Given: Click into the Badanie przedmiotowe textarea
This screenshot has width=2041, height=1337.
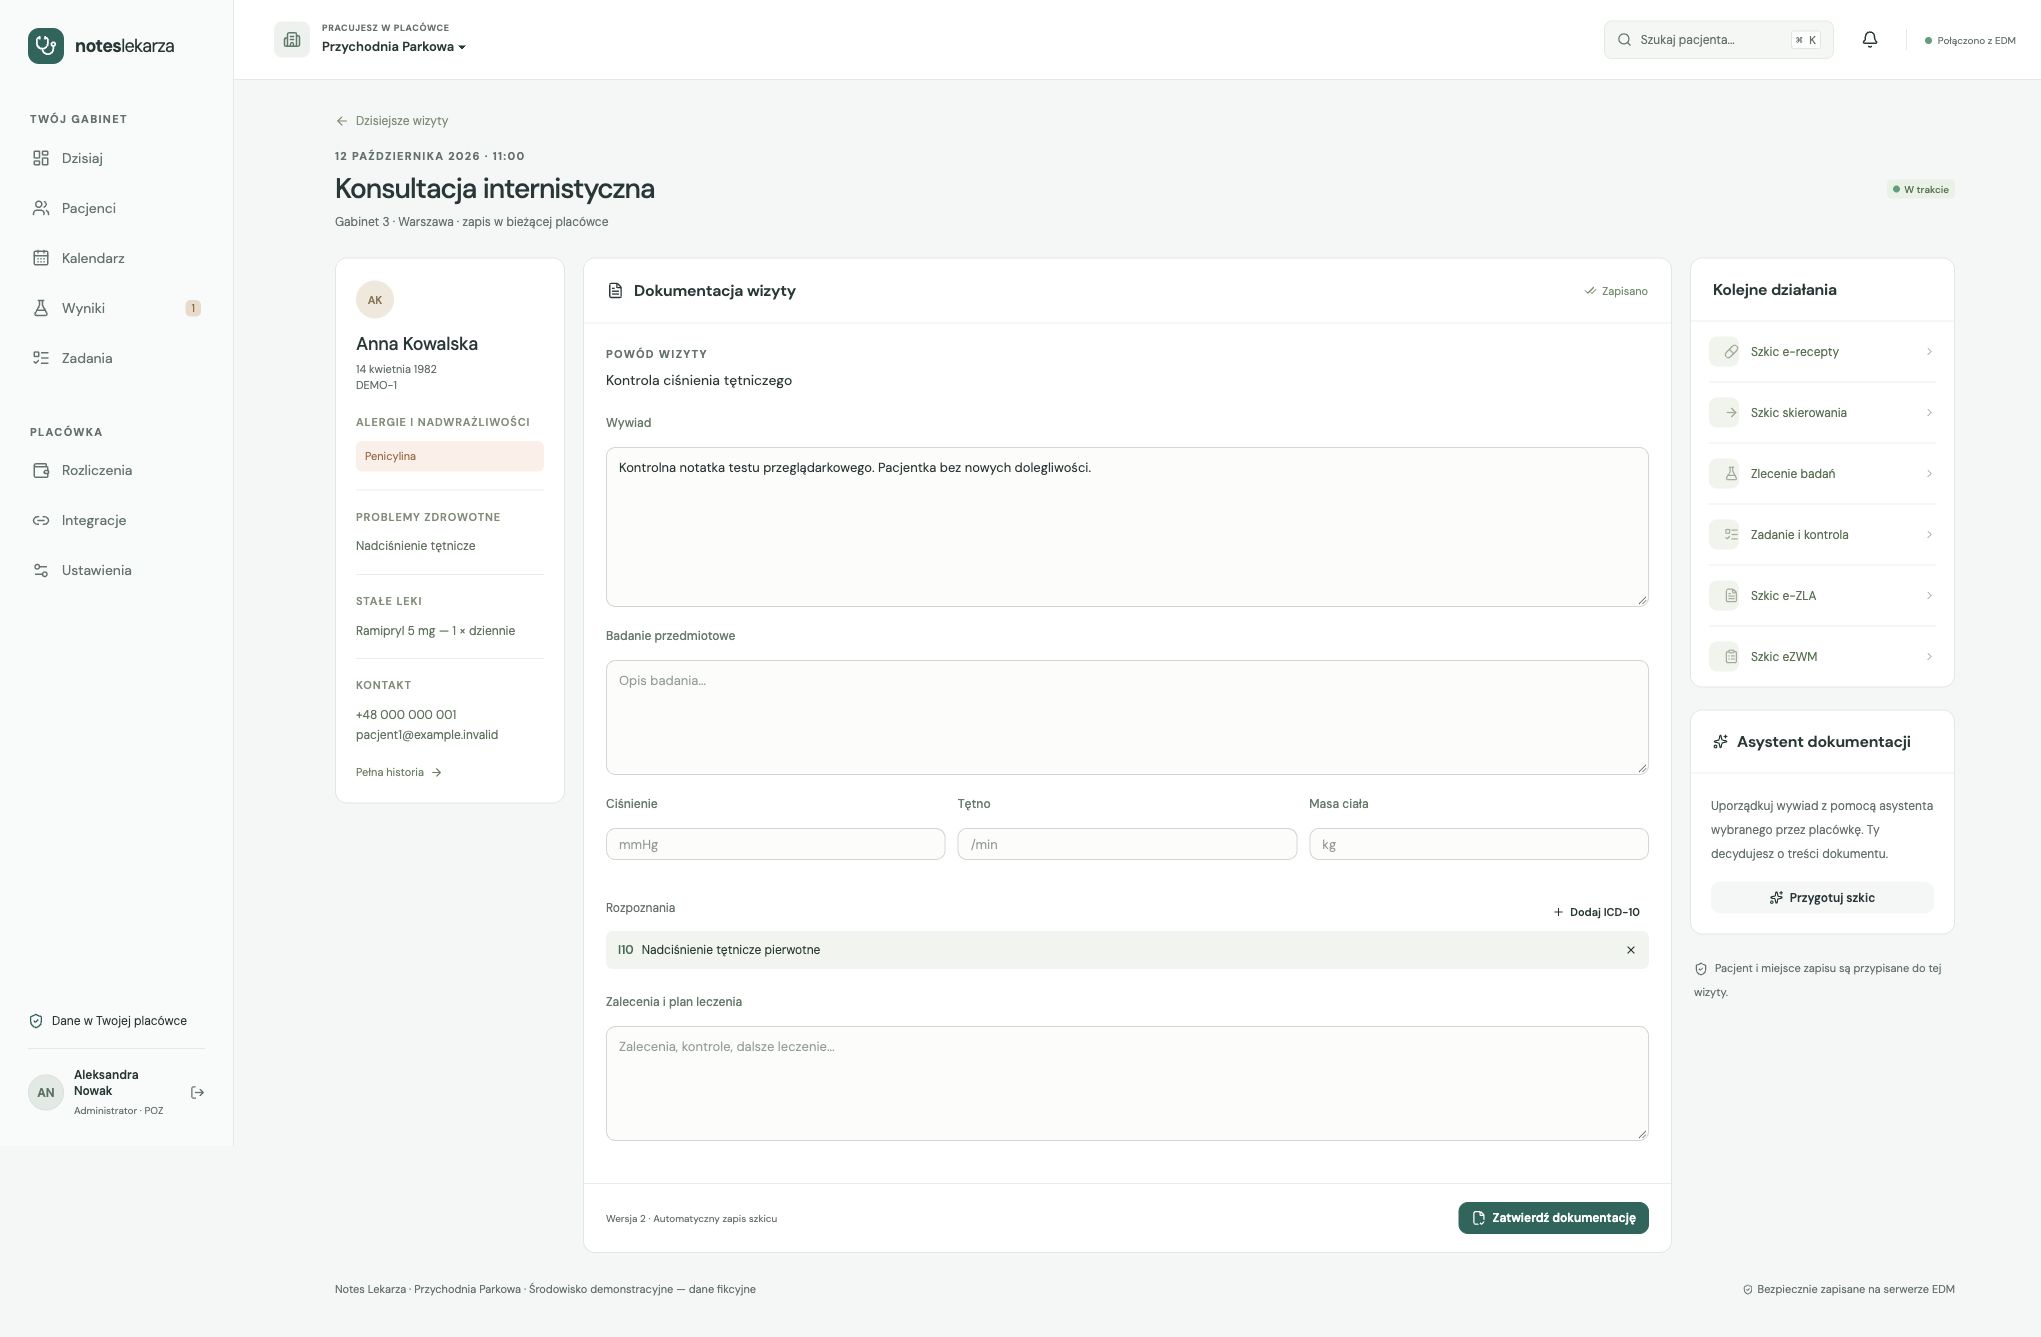Looking at the screenshot, I should click(1127, 717).
